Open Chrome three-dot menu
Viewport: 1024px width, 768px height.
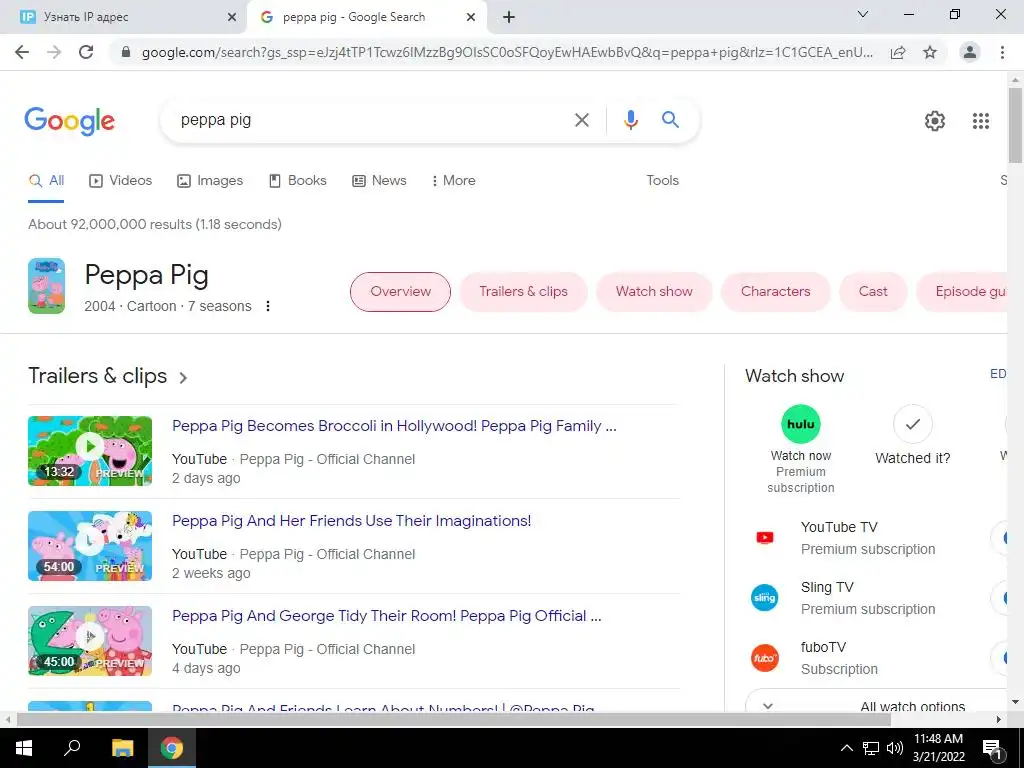[x=1002, y=52]
